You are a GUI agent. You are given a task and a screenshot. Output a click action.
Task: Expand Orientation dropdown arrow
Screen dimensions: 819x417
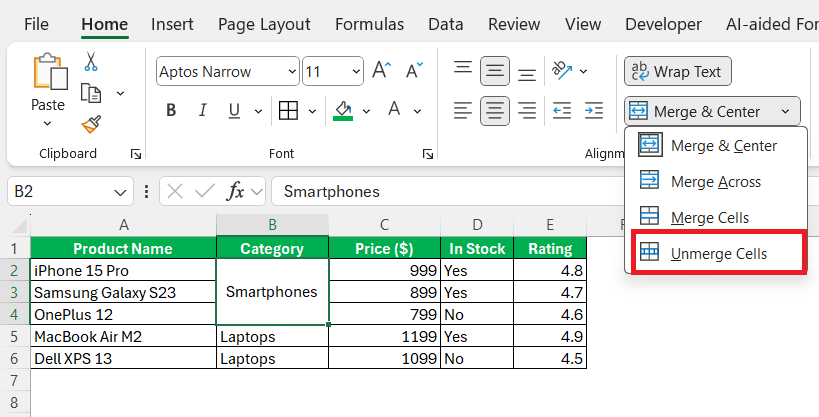coord(584,72)
